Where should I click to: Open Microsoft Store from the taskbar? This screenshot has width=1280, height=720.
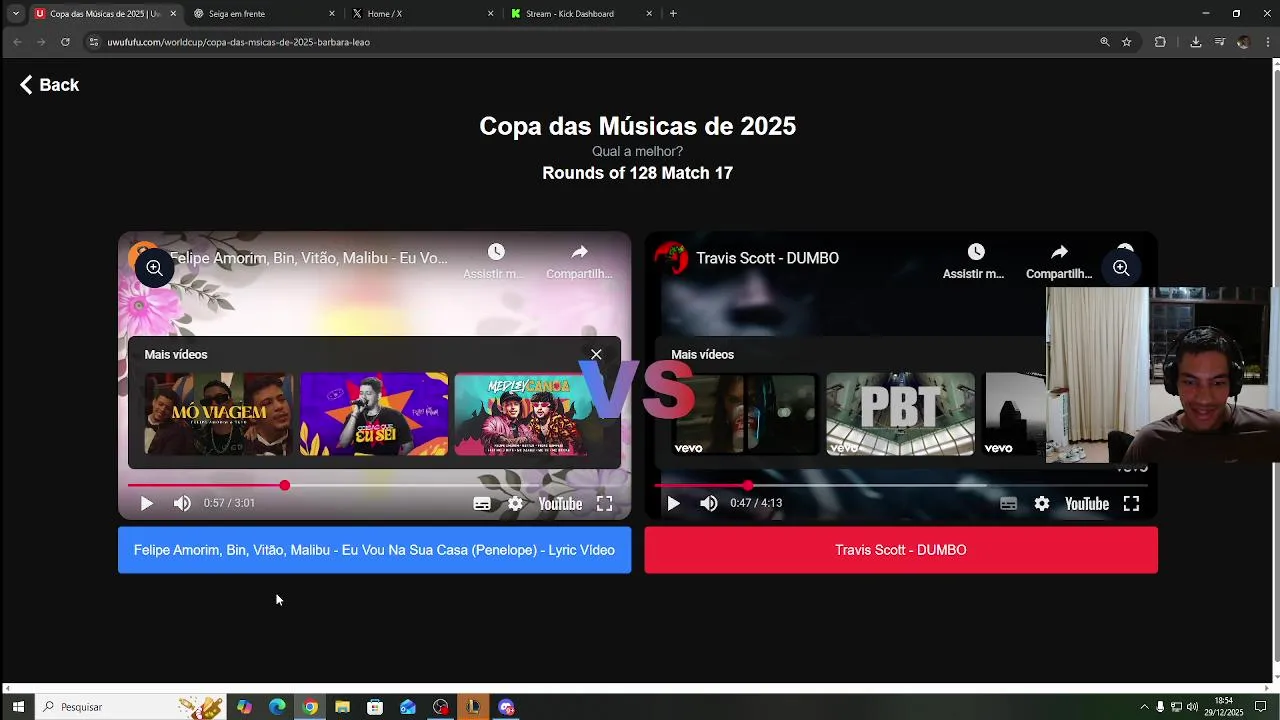click(x=375, y=707)
